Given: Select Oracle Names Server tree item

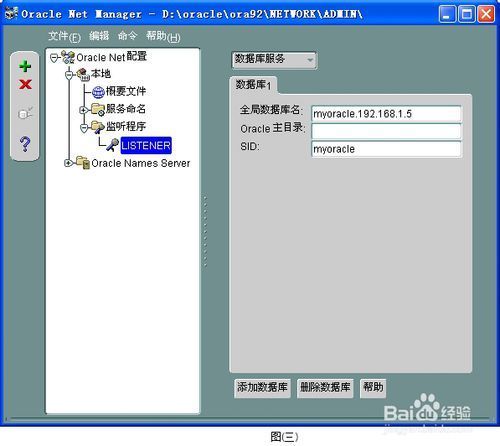Looking at the screenshot, I should click(141, 163).
